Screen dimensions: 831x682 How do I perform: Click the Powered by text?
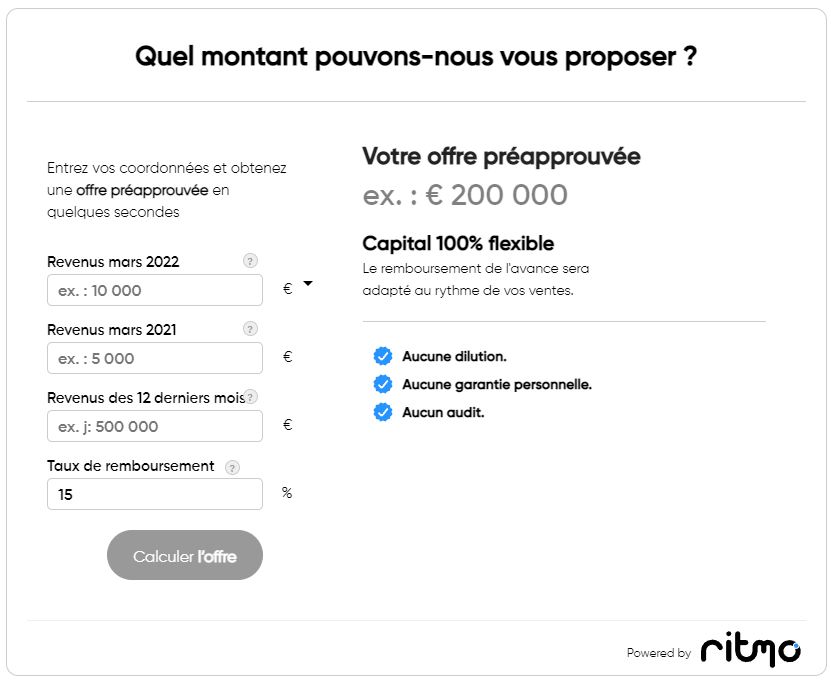pos(659,653)
